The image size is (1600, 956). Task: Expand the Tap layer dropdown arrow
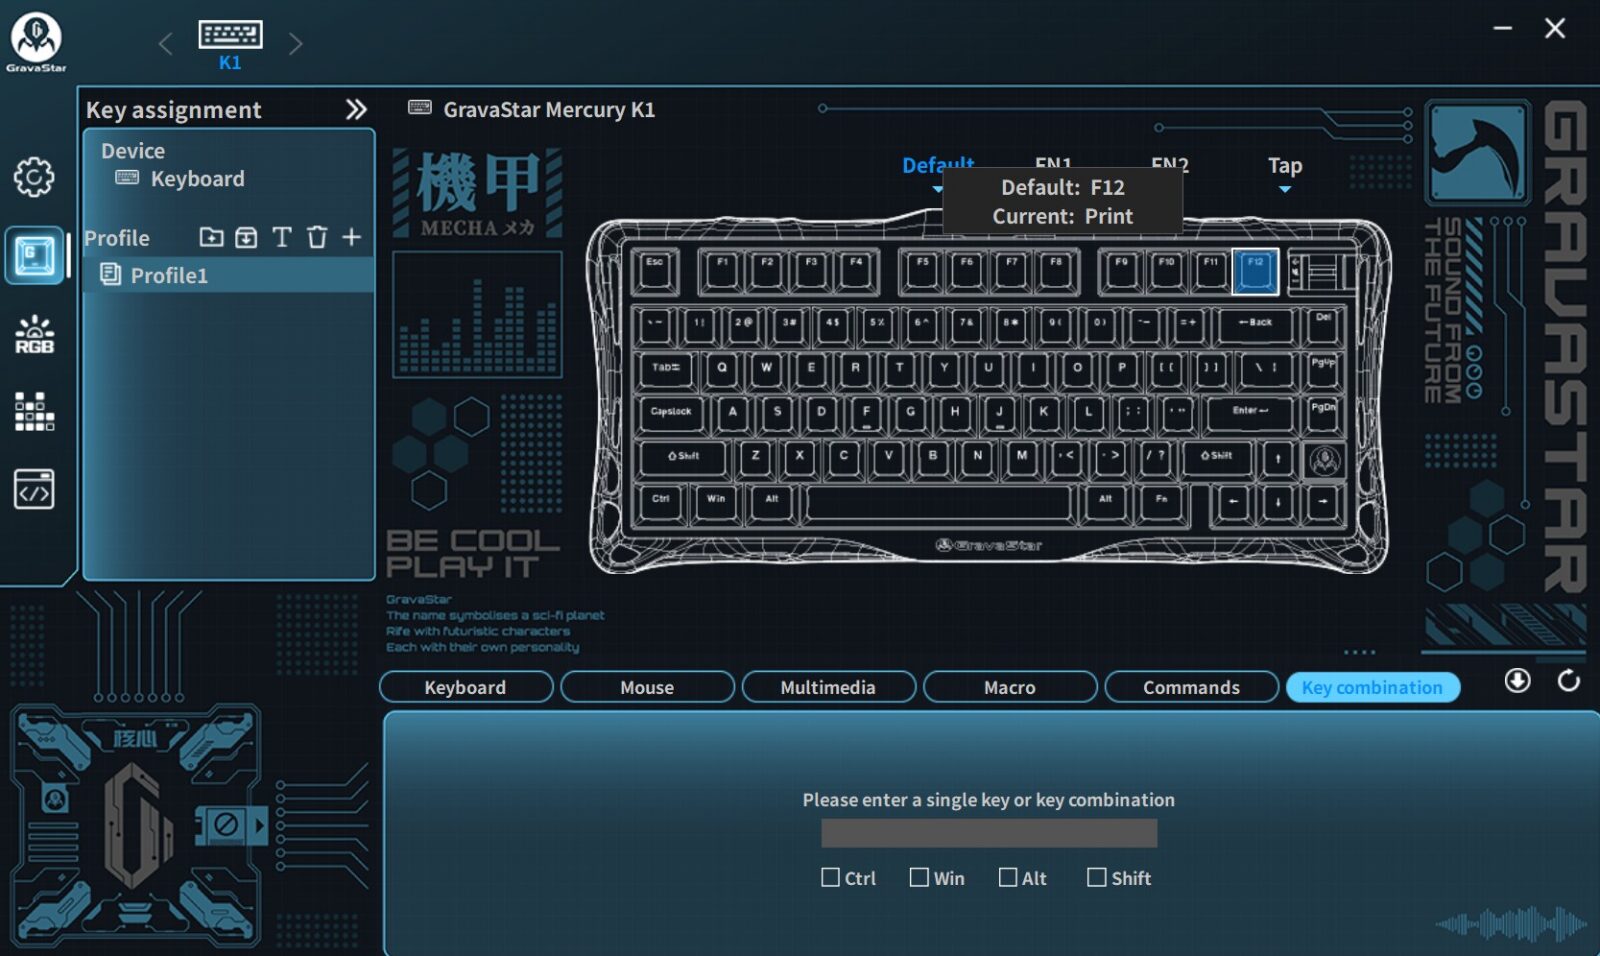(1285, 189)
